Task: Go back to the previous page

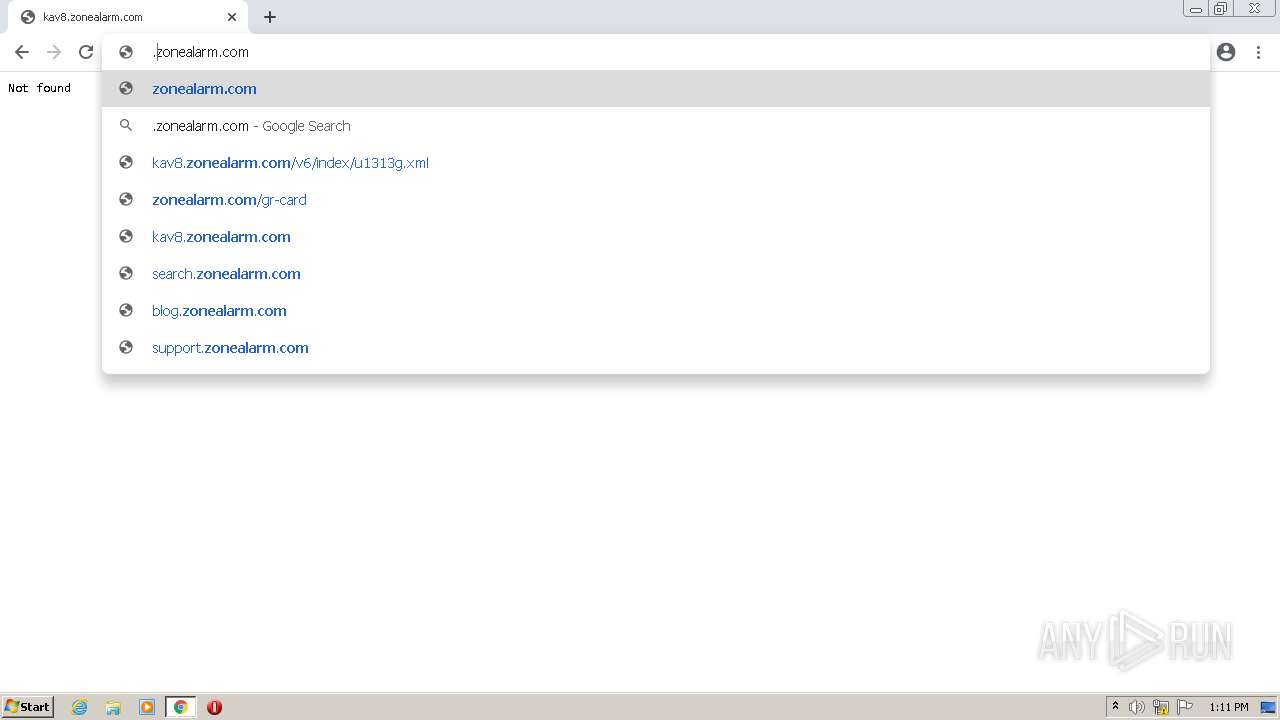Action: pyautogui.click(x=22, y=52)
